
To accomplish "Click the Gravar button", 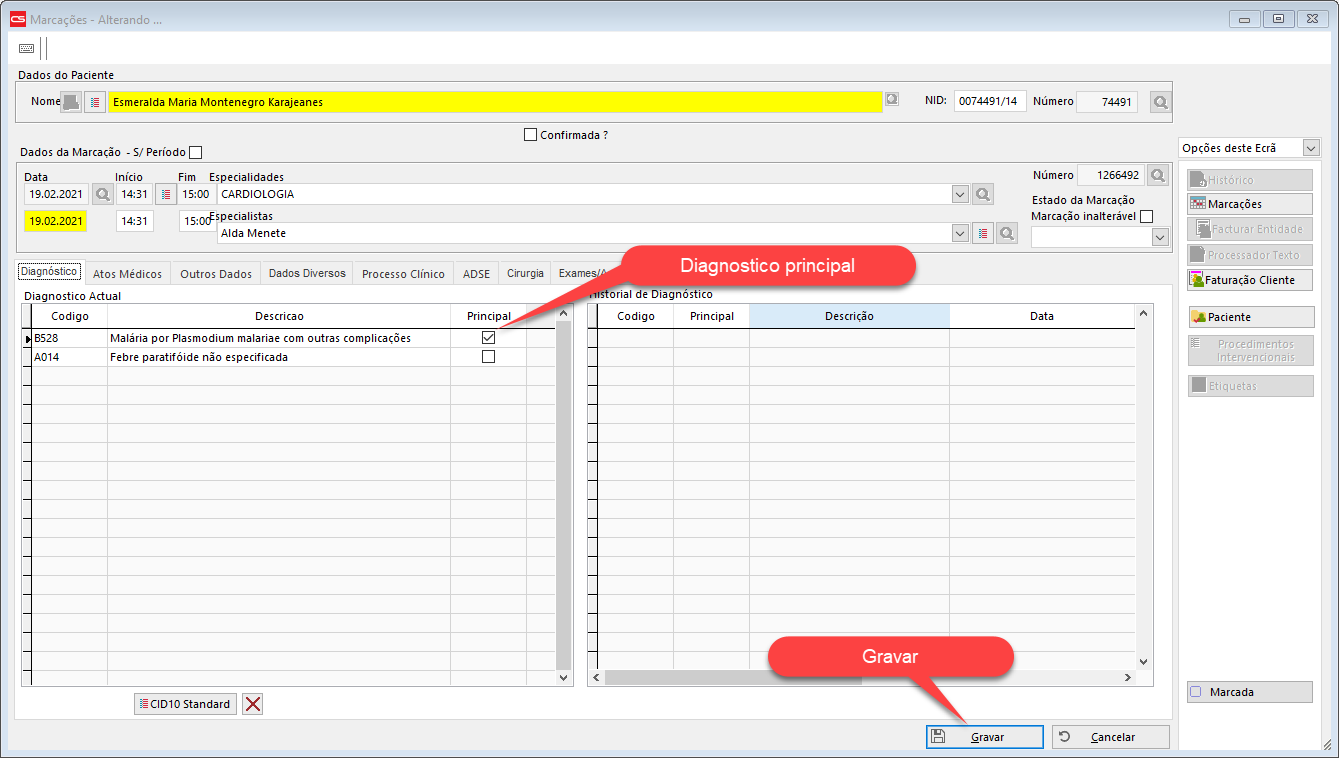I will coord(985,737).
